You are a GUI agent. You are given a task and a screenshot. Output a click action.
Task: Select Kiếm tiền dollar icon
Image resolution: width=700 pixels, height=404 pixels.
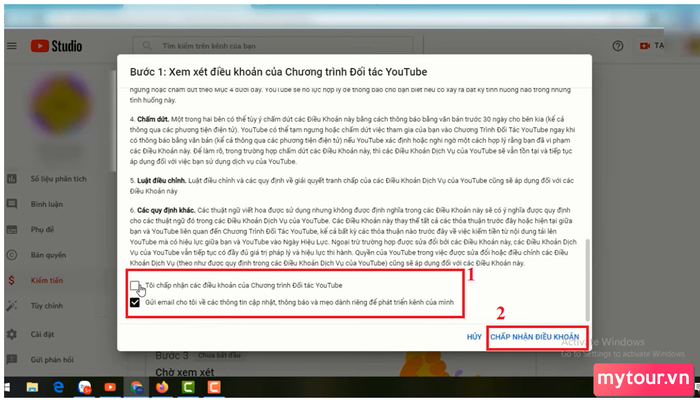[12, 280]
